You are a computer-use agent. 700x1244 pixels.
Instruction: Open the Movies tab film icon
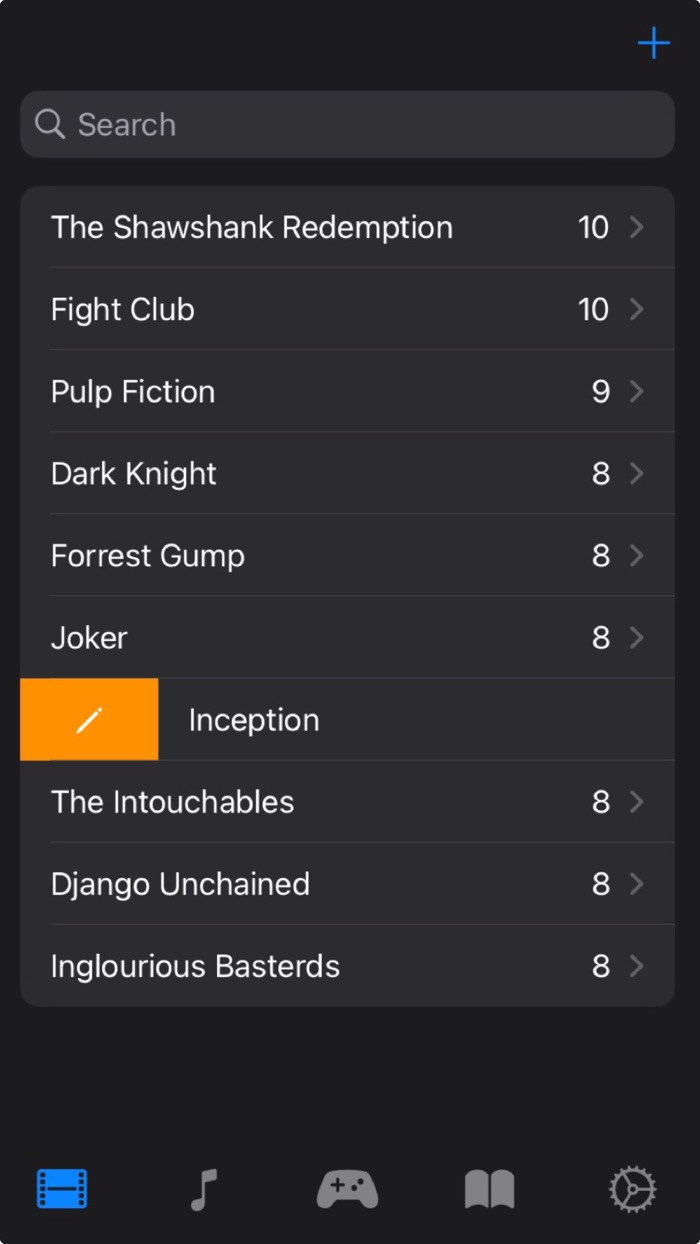pyautogui.click(x=62, y=1189)
